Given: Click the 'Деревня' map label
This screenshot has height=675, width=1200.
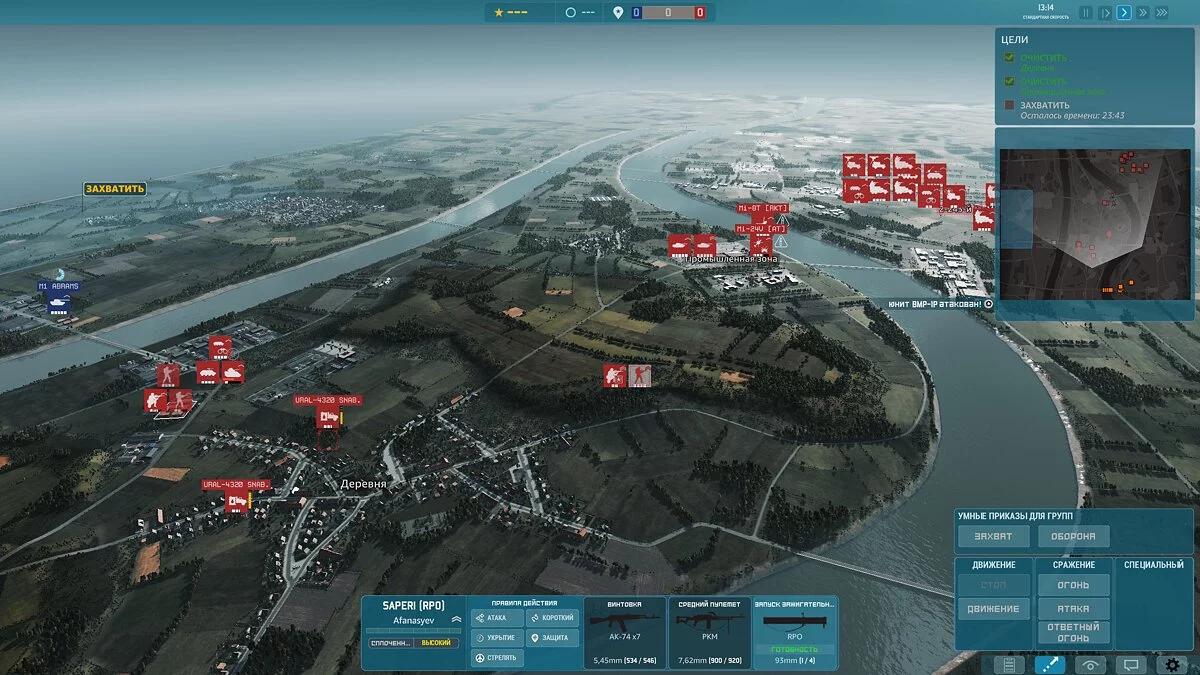Looking at the screenshot, I should point(363,483).
